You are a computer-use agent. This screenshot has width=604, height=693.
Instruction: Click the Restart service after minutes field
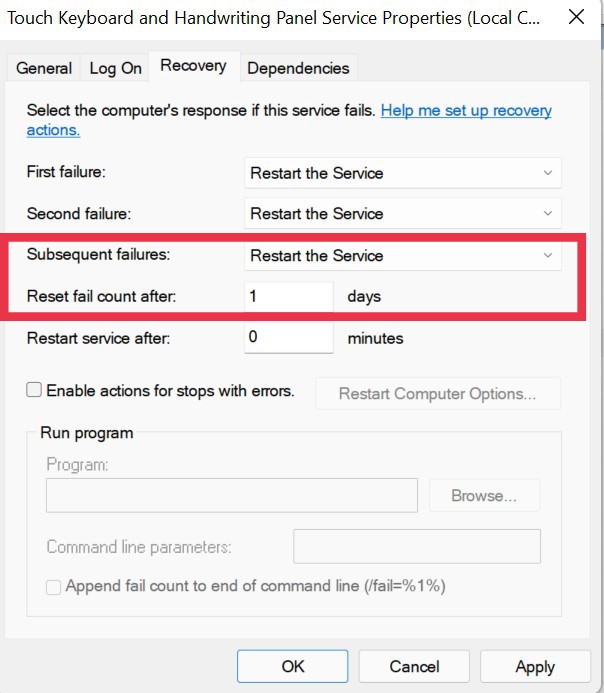click(x=288, y=338)
